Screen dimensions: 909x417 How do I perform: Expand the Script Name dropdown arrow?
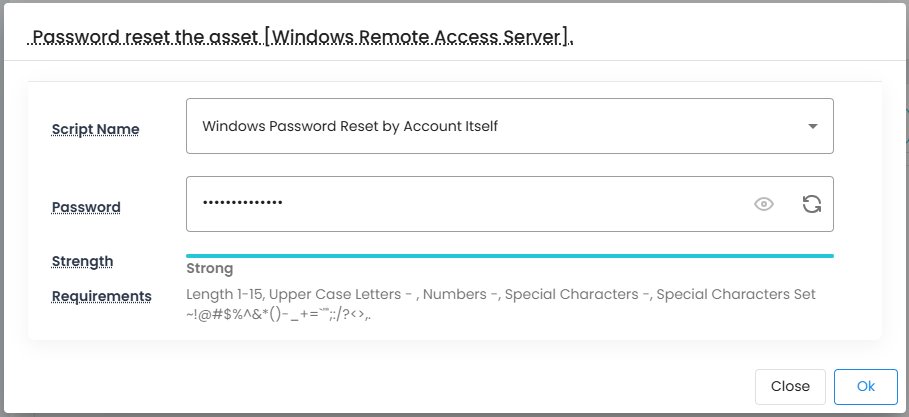813,126
